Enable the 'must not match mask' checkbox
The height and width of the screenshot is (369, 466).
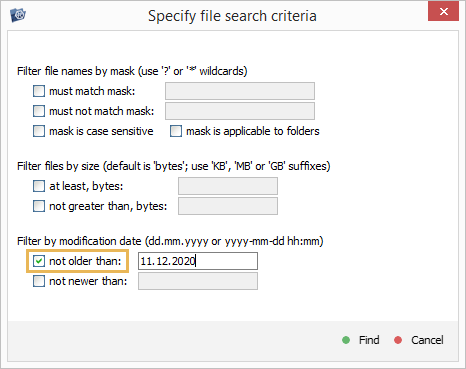tap(39, 111)
